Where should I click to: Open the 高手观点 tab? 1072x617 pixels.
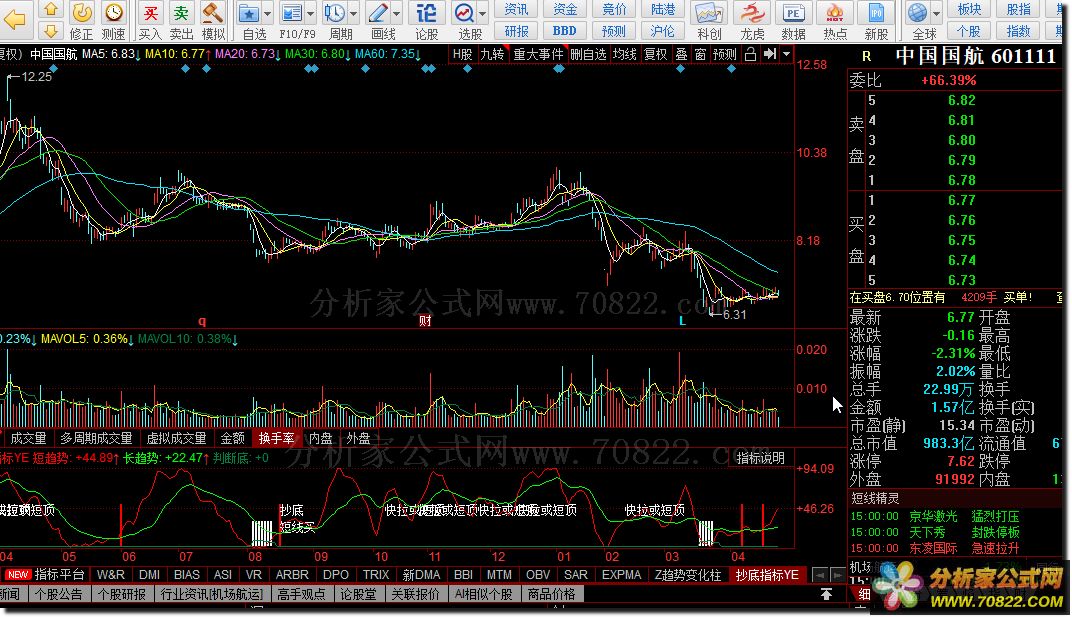coord(301,594)
